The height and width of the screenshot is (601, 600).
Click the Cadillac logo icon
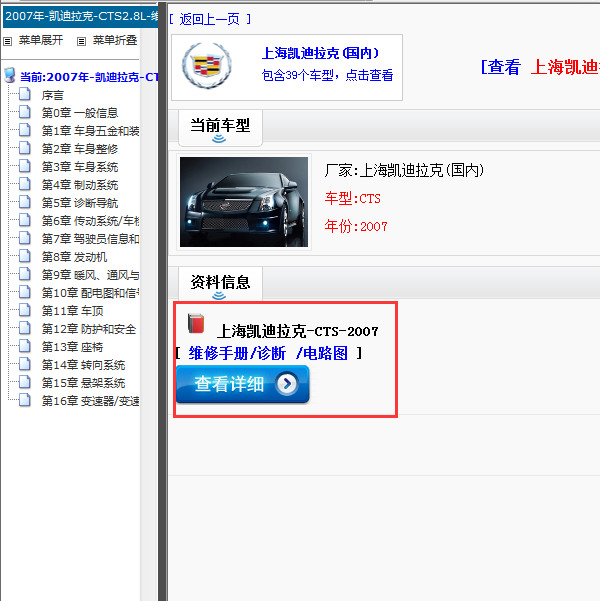point(207,67)
